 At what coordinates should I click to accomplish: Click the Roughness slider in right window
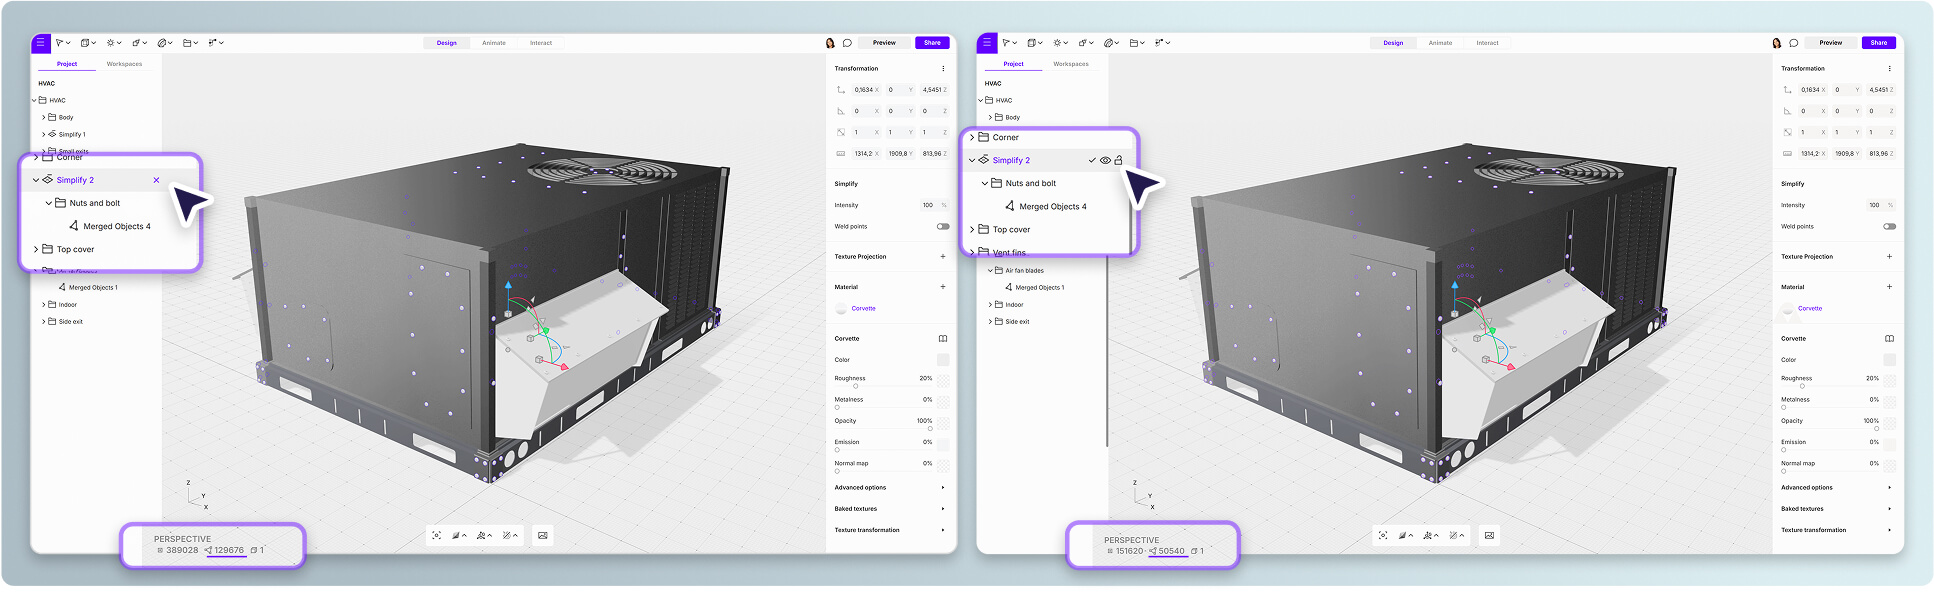coord(1802,386)
